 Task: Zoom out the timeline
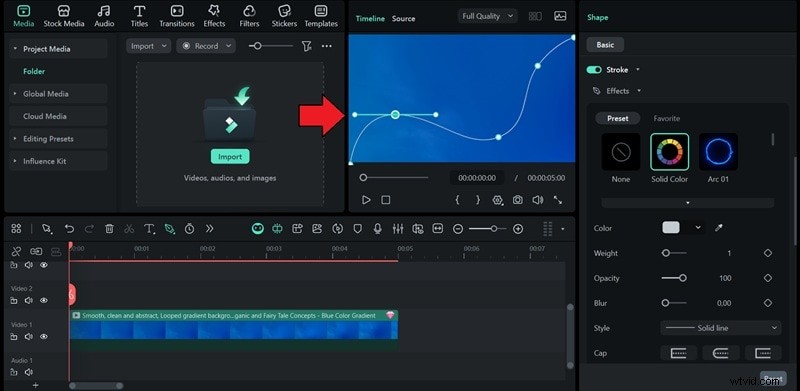coord(458,229)
